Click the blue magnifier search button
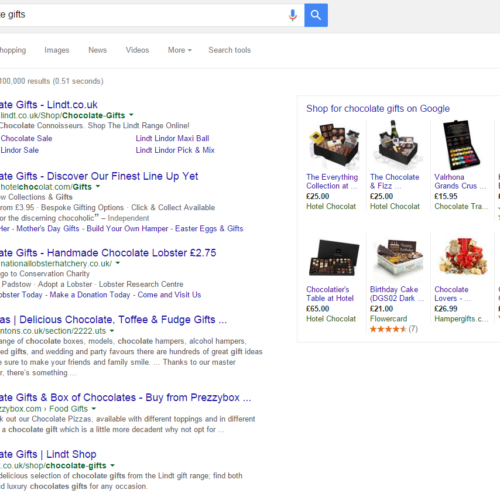Screen dimensions: 500x500 pyautogui.click(x=316, y=15)
